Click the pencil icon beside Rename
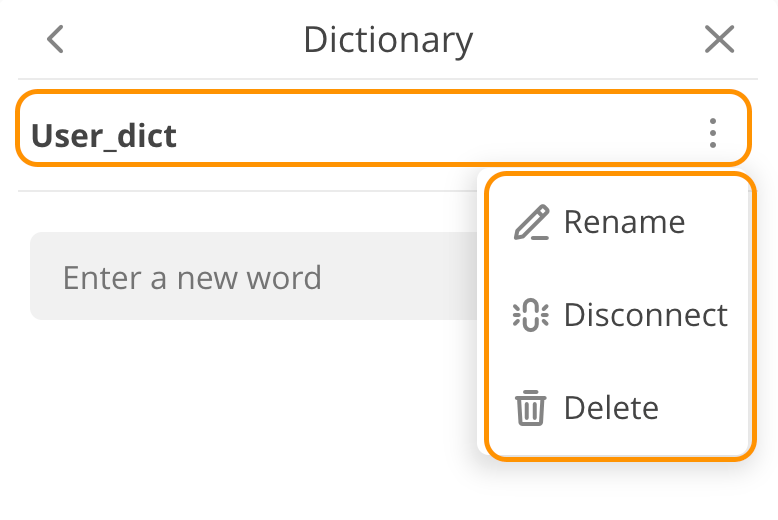The width and height of the screenshot is (778, 520). click(531, 222)
